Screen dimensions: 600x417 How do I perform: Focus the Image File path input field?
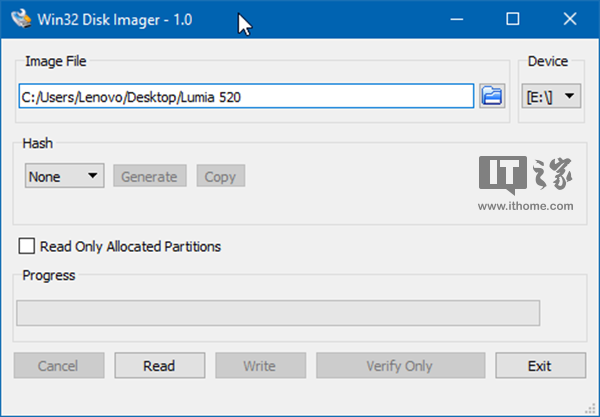(x=246, y=96)
